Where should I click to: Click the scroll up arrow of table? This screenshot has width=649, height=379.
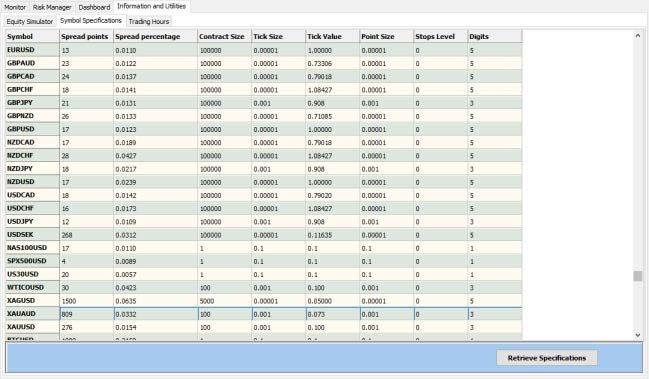pyautogui.click(x=638, y=36)
